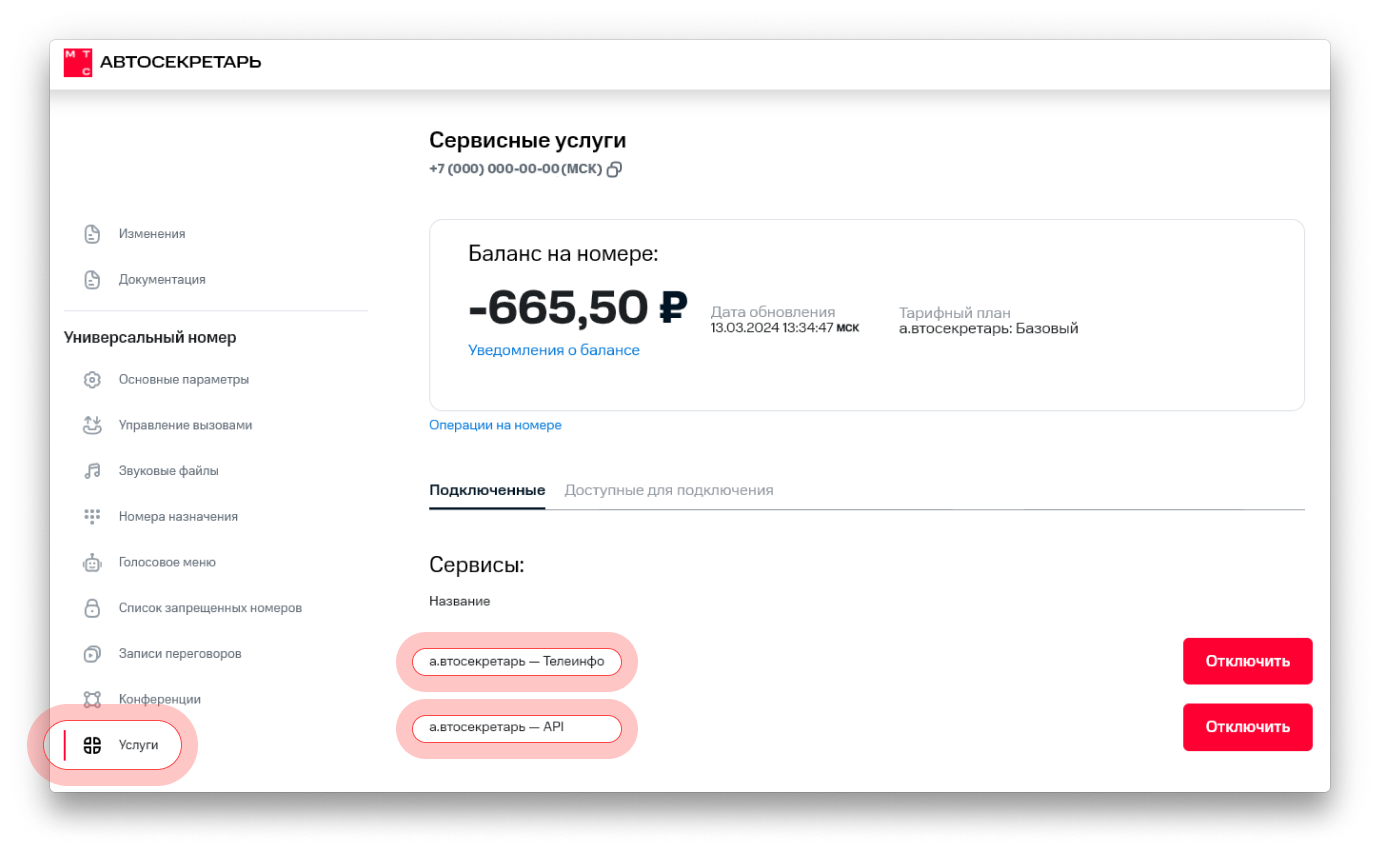The image size is (1380, 852).
Task: Click the а.втосекретарь — API service name
Action: pyautogui.click(x=496, y=727)
